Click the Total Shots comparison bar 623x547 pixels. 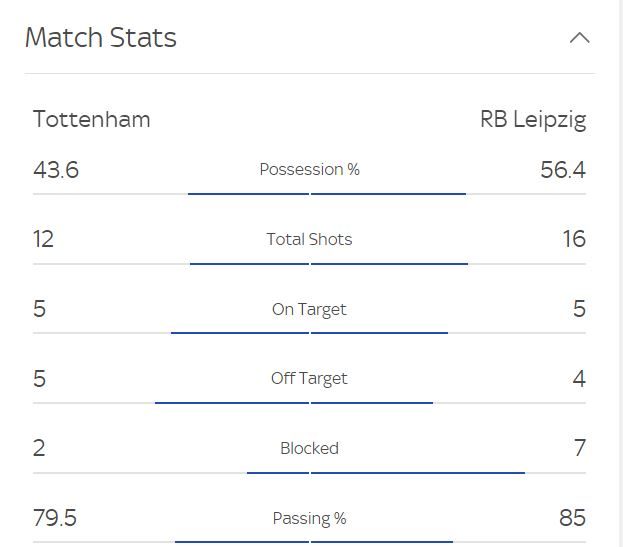(329, 263)
